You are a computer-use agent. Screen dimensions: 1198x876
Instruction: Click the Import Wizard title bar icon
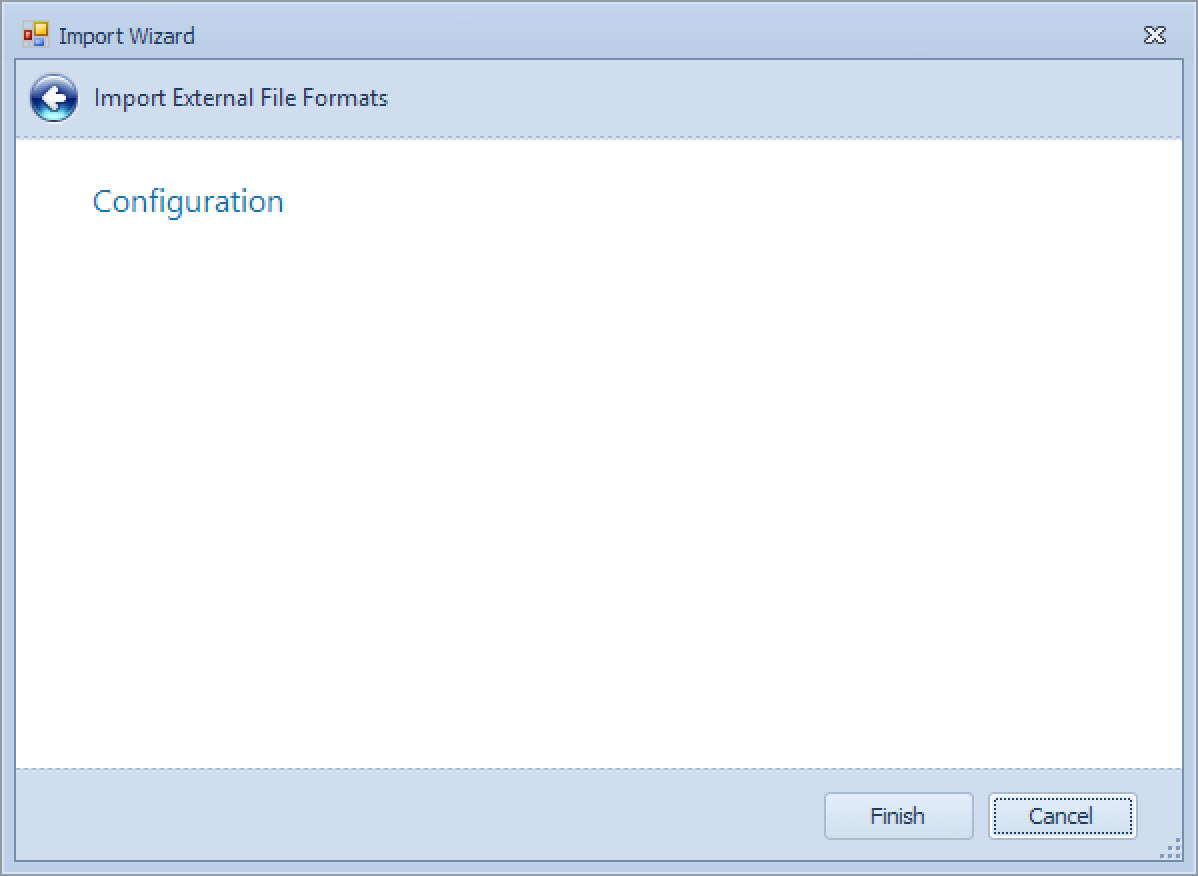[x=36, y=36]
